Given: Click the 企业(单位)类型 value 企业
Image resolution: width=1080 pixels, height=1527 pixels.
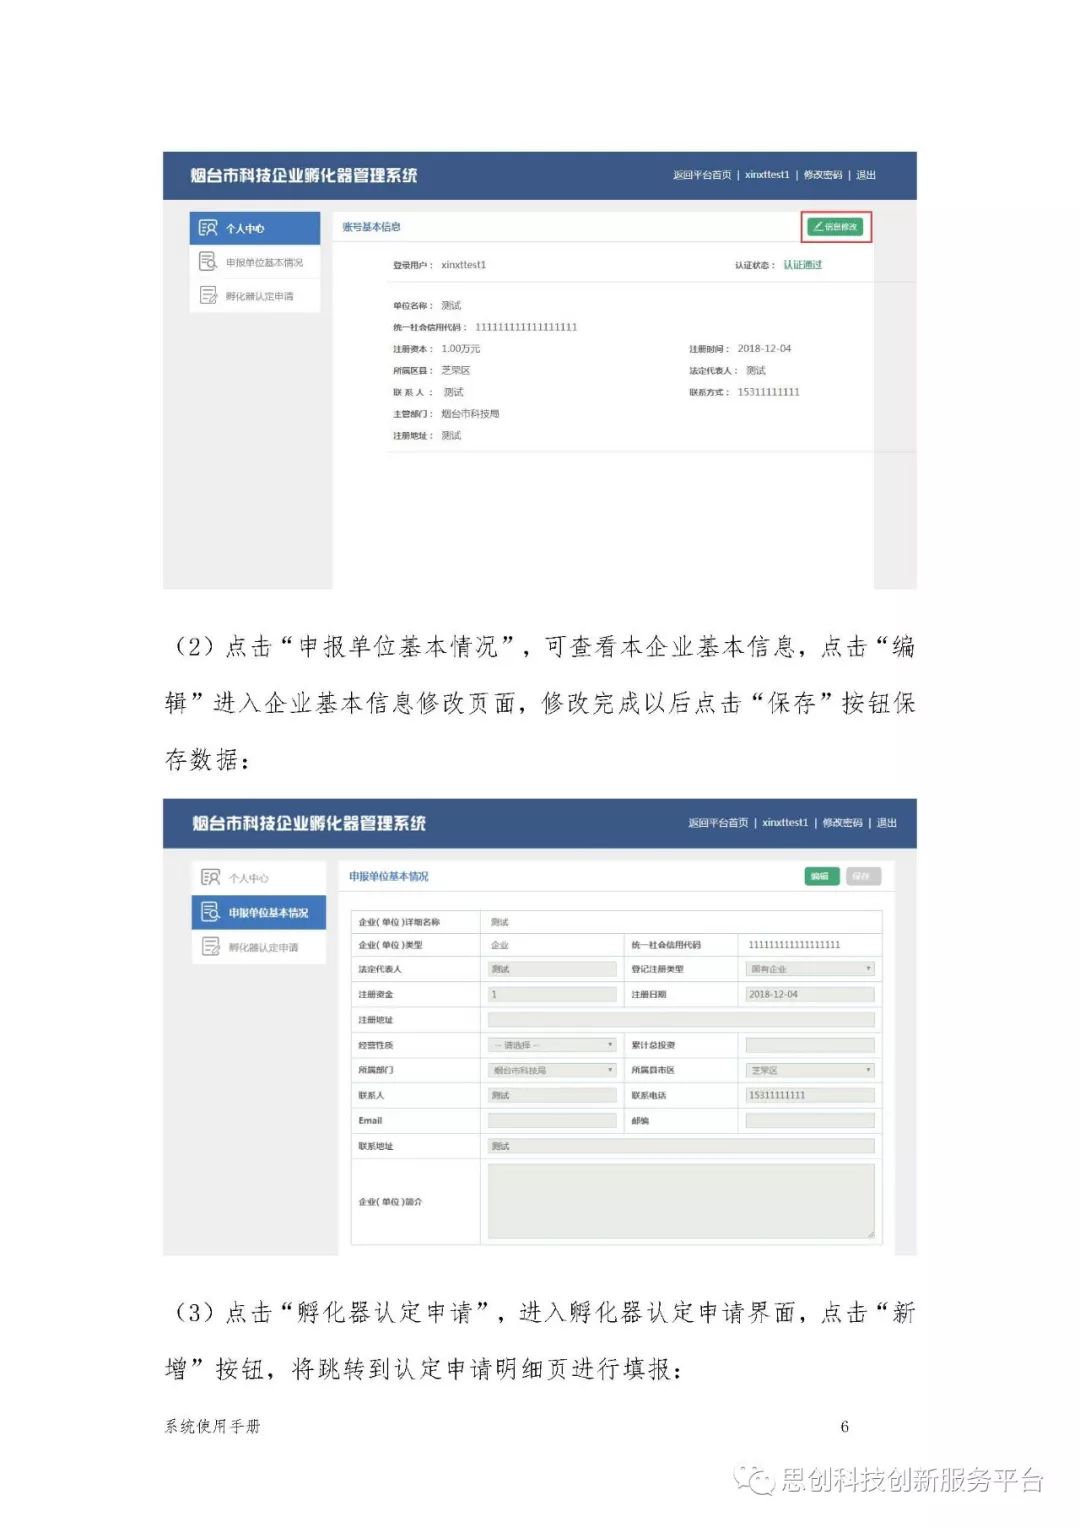Looking at the screenshot, I should 500,945.
